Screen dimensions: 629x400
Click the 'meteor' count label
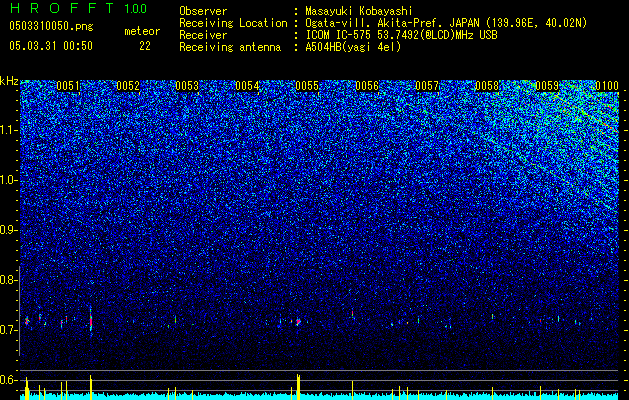[142, 31]
